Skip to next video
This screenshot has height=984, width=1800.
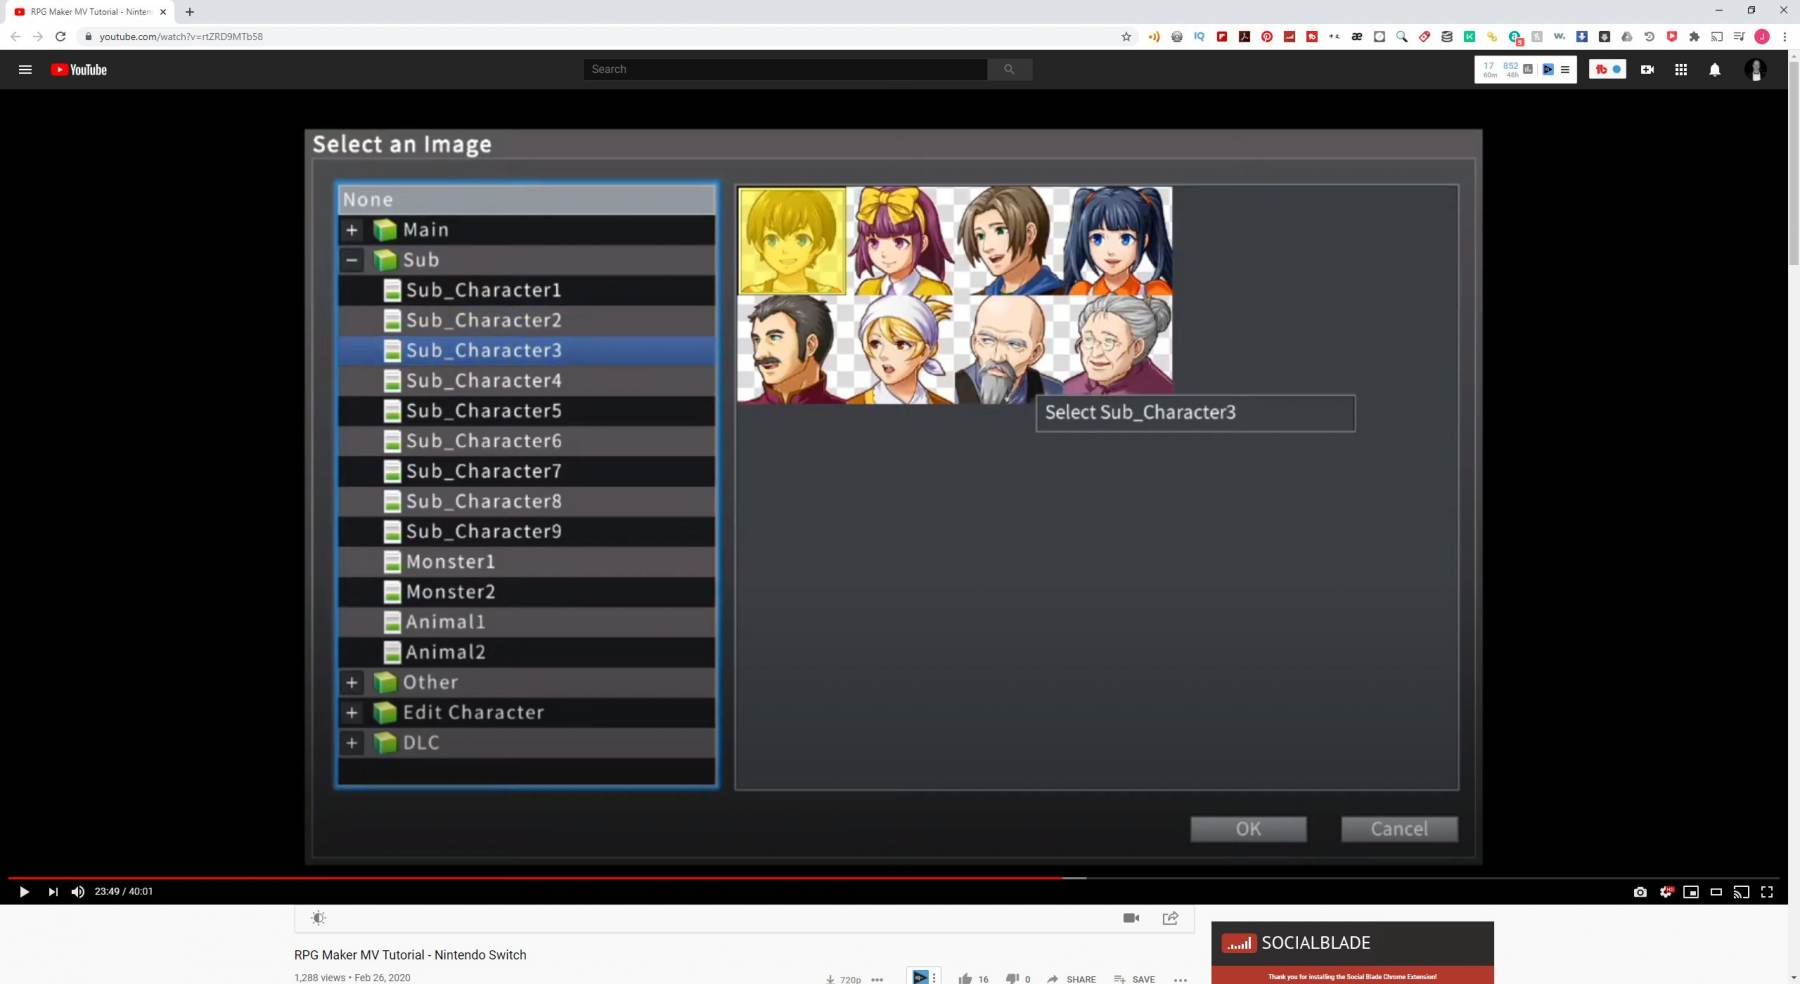click(x=53, y=892)
